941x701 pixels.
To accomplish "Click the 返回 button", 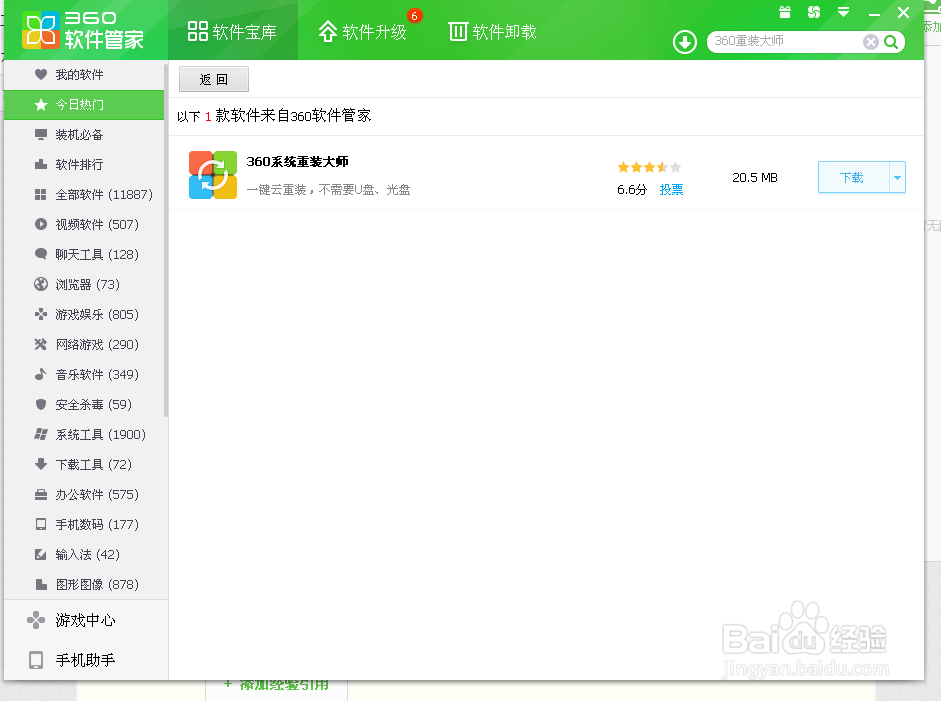I will tap(214, 79).
